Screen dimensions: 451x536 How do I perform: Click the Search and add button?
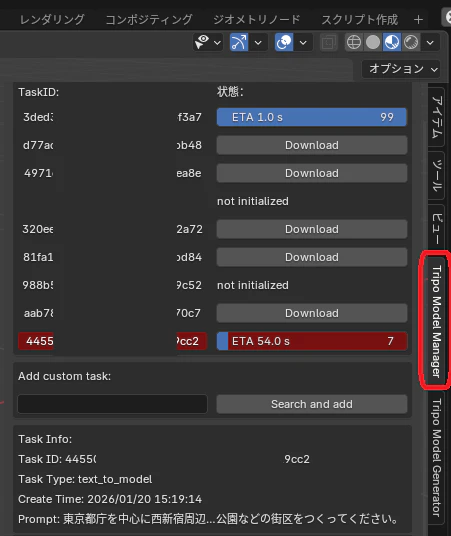(x=311, y=404)
